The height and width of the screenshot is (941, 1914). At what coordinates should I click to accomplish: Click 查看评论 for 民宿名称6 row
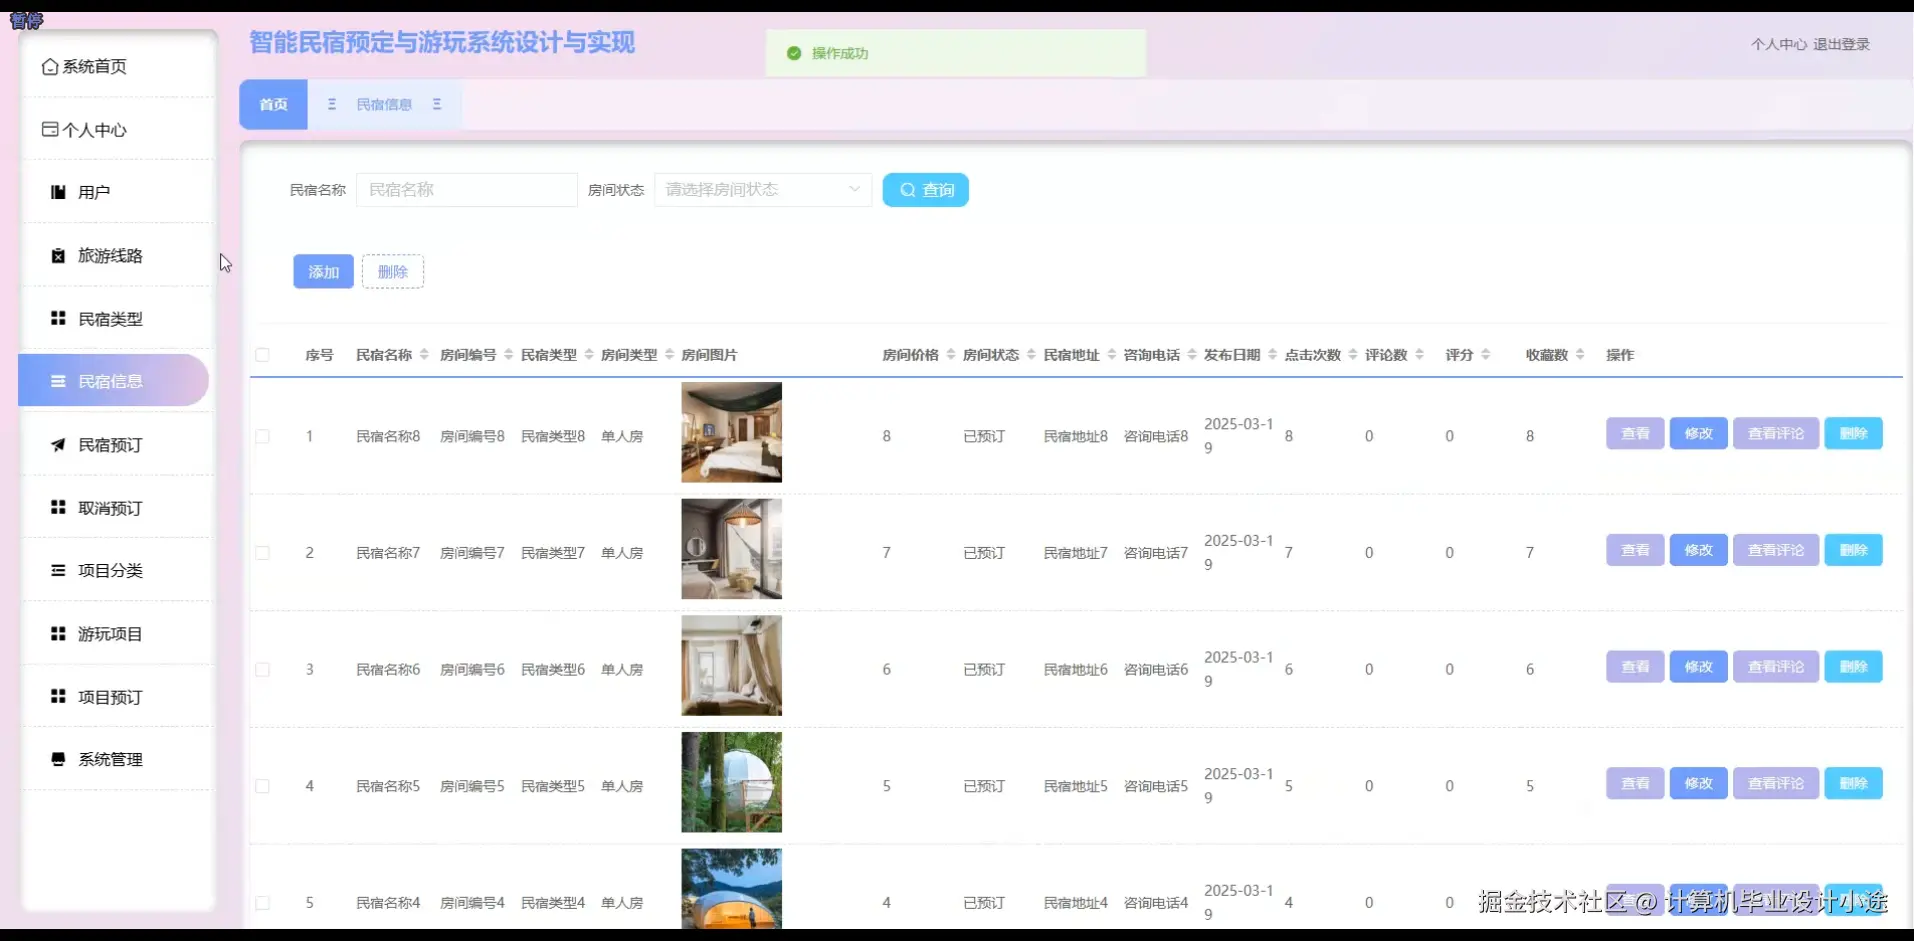click(x=1776, y=667)
